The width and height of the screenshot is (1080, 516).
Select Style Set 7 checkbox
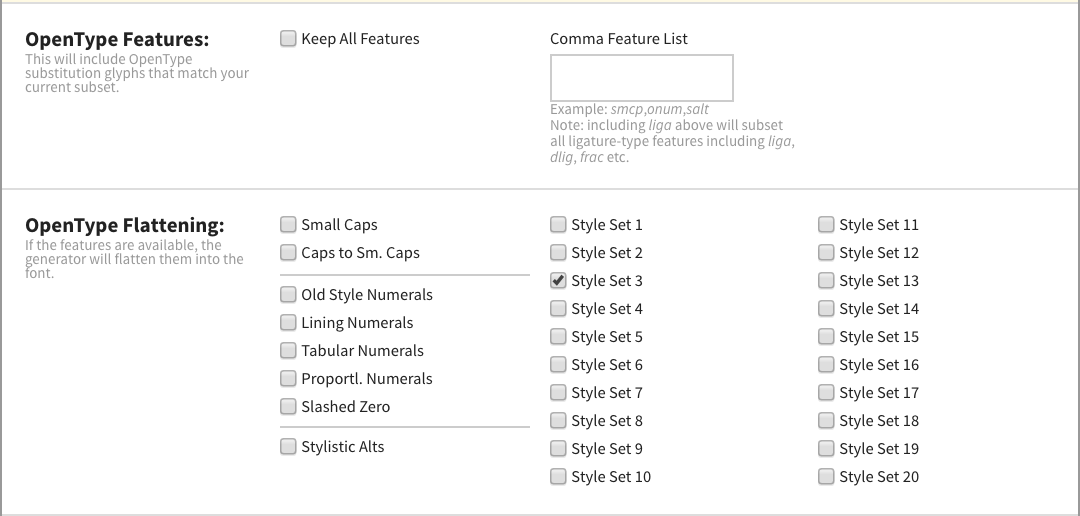click(558, 393)
